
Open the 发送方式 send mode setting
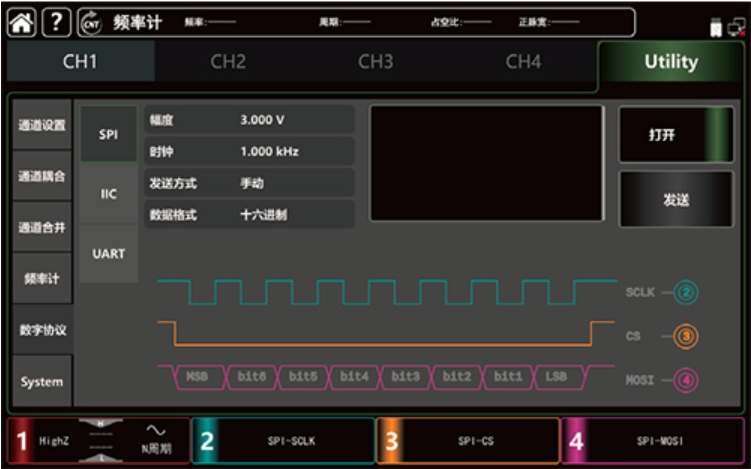[x=249, y=183]
